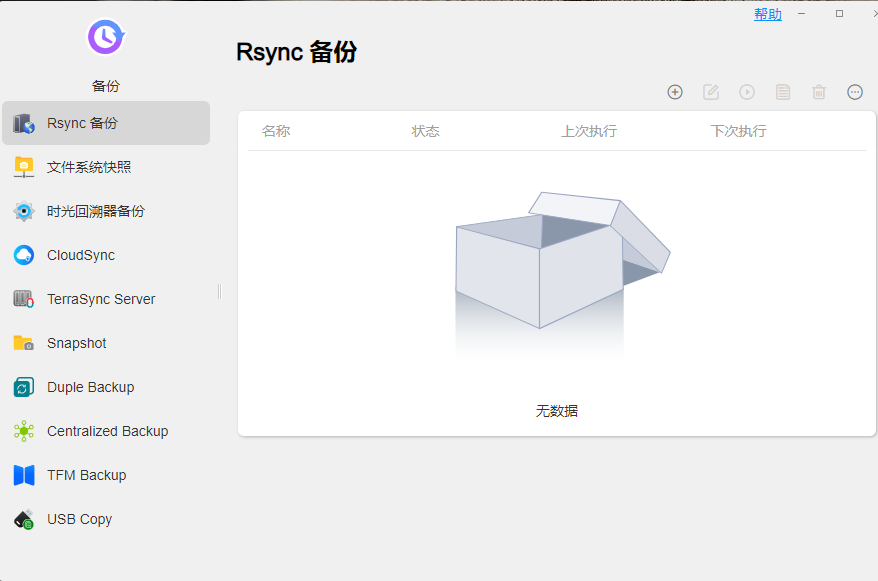Screen dimensions: 878x581
Task: Open Snapshot from the sidebar
Action: point(106,343)
